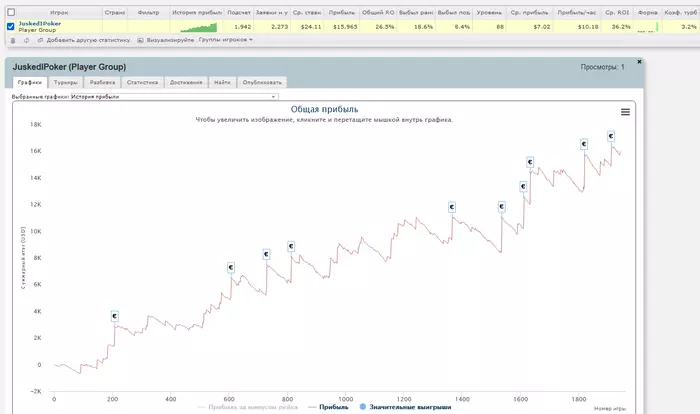Click the win marker near game 600
Image resolution: width=700 pixels, height=414 pixels.
click(231, 268)
